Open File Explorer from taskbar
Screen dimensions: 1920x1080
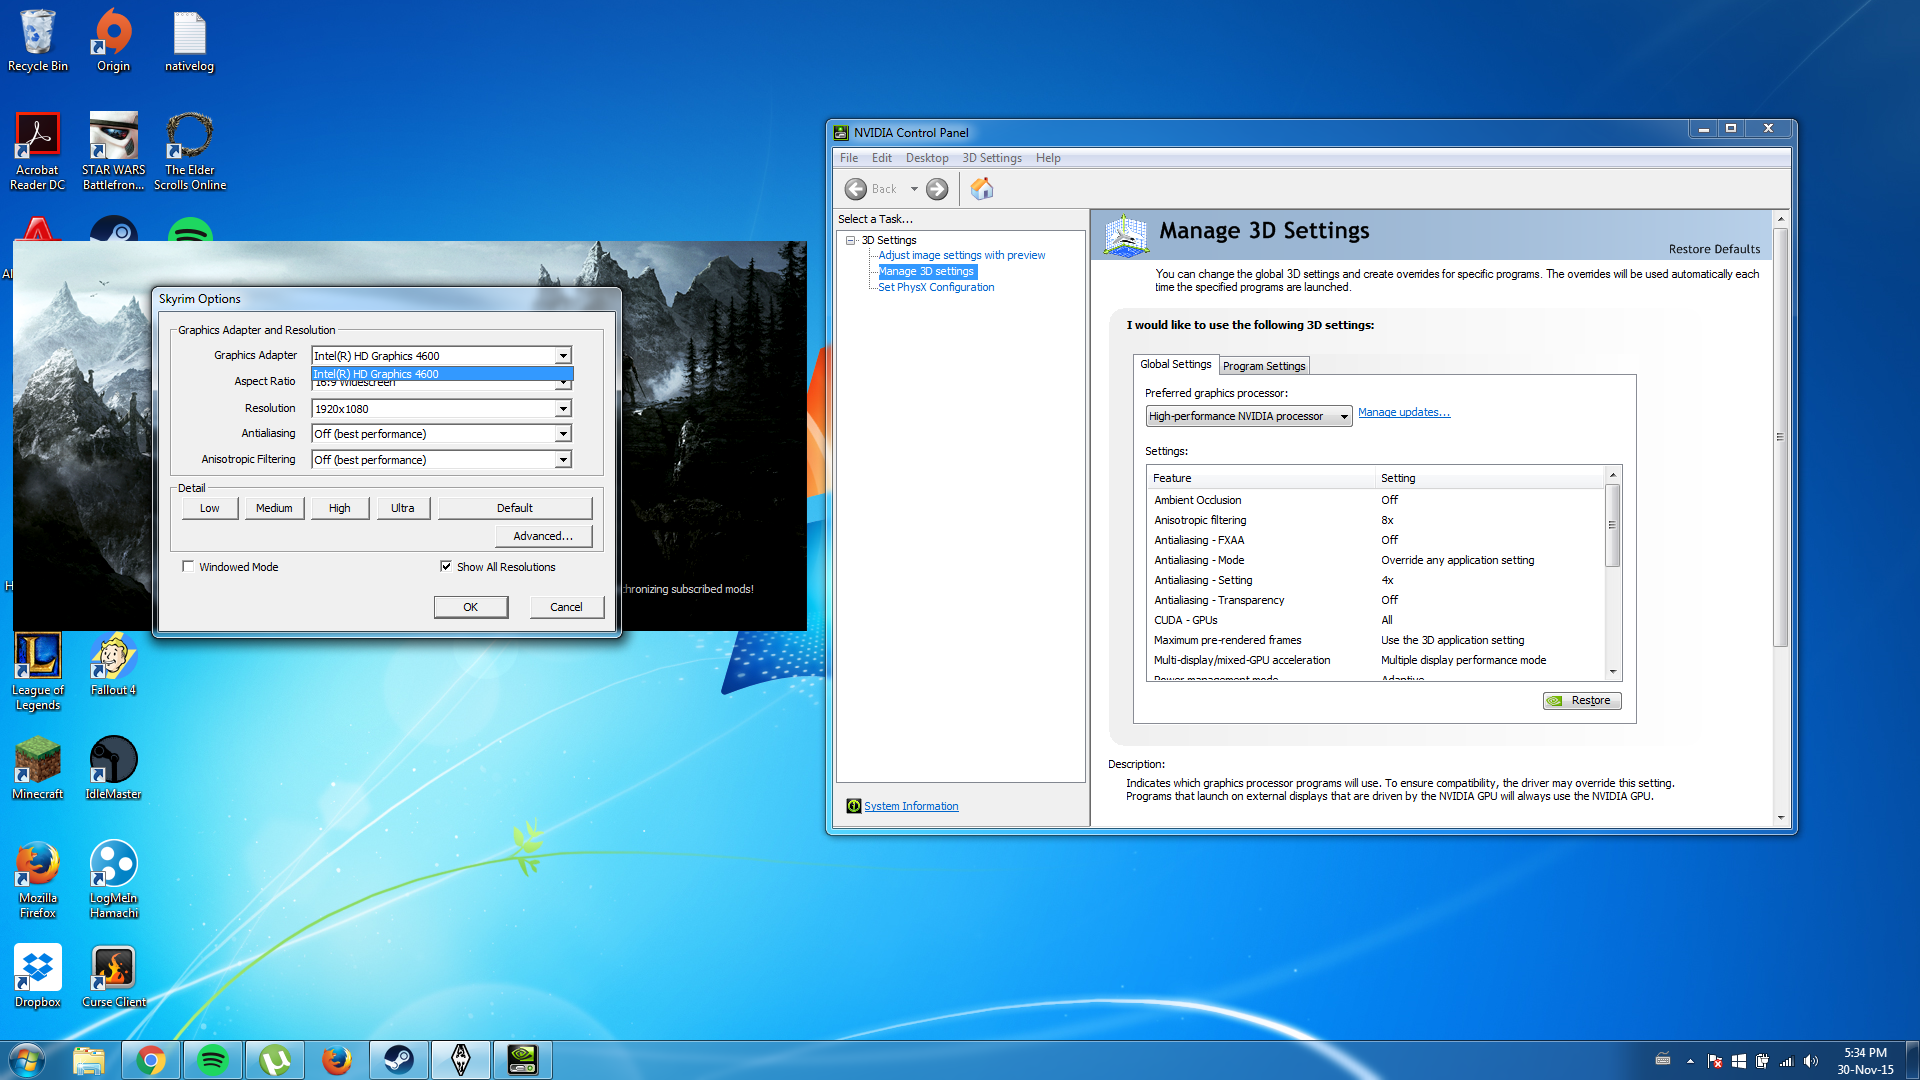pyautogui.click(x=89, y=1060)
